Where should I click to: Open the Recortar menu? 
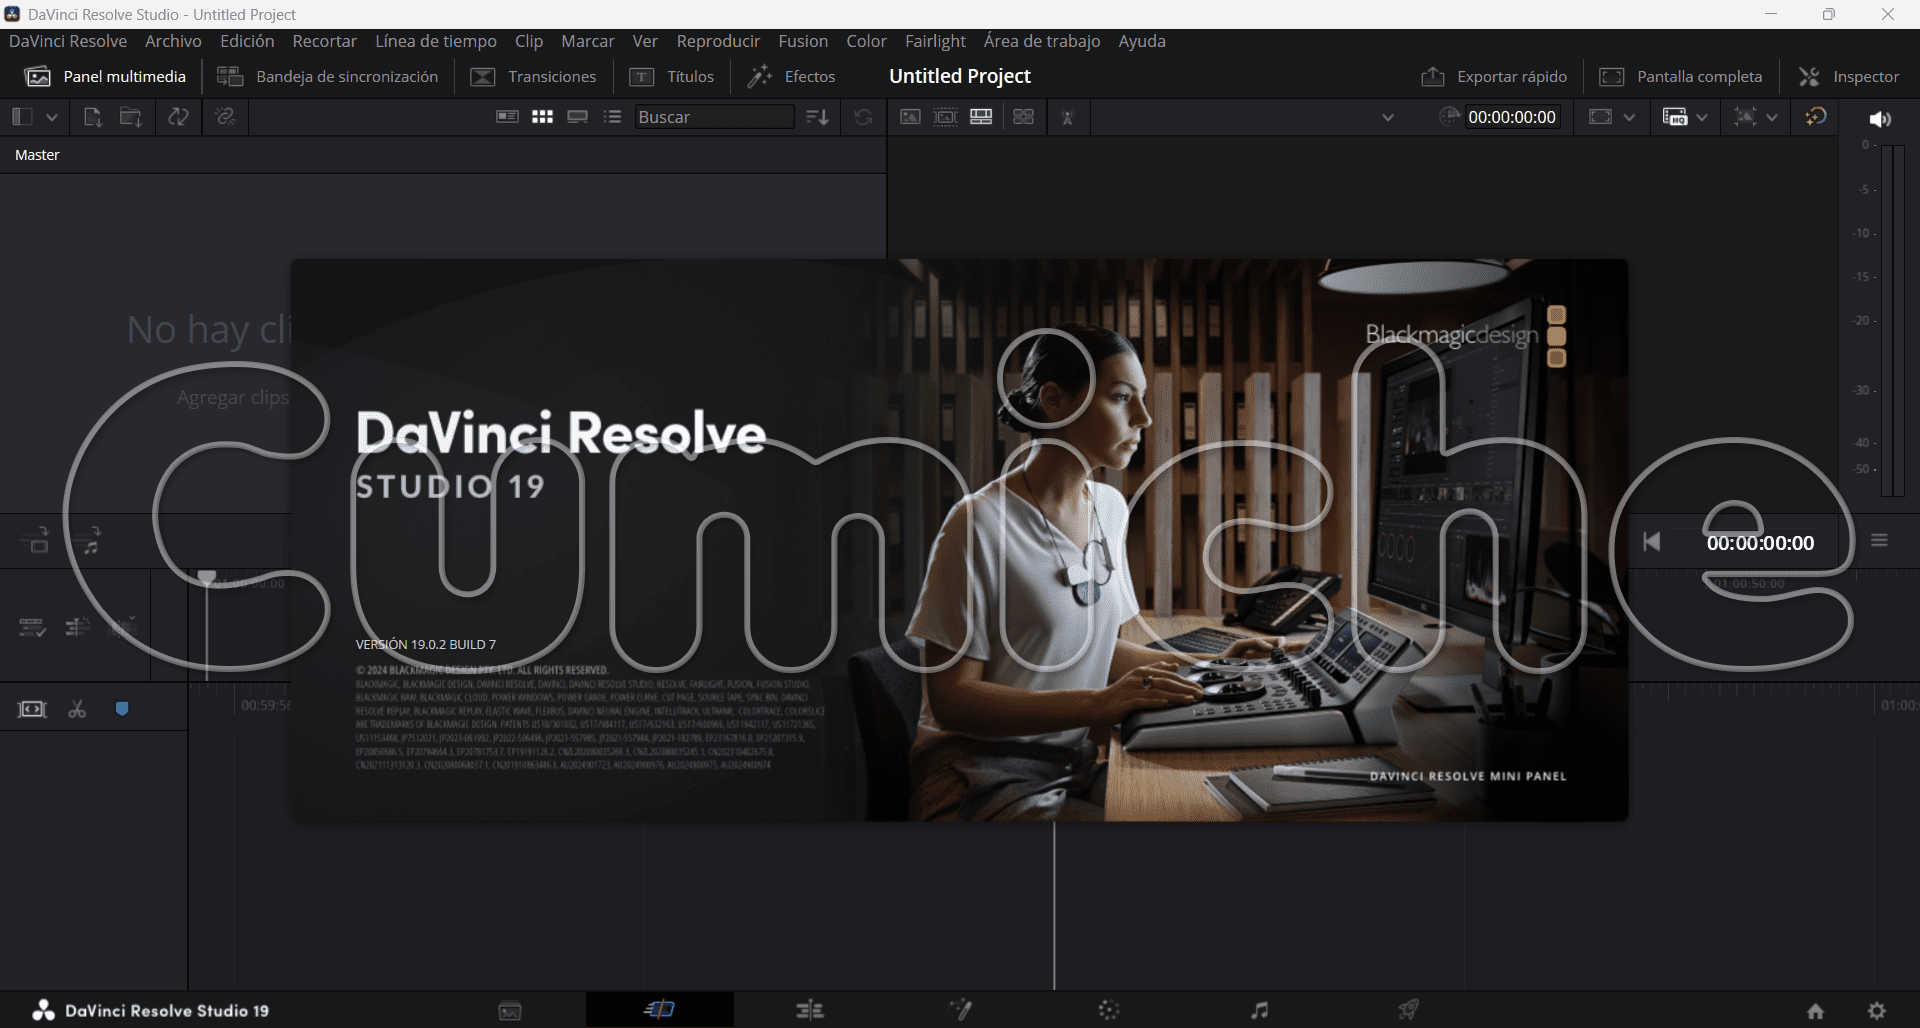coord(324,41)
